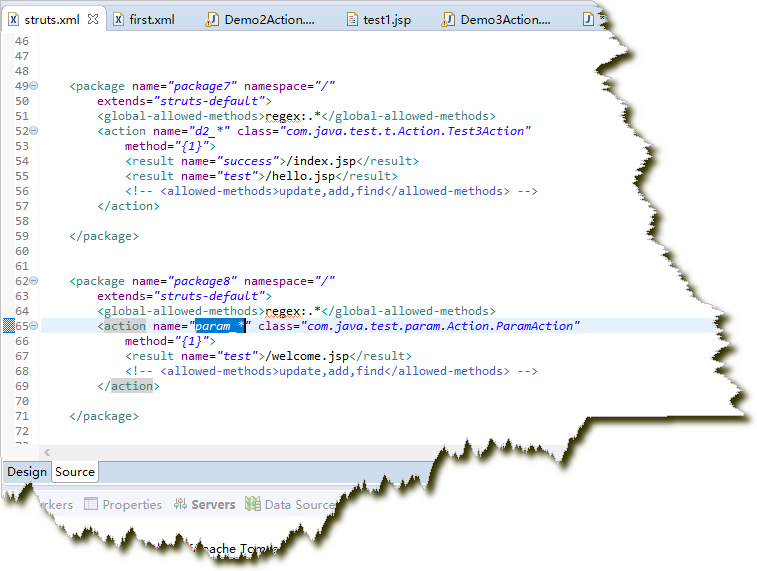Click line number 60 in the gutter
Viewport: 757px width, 571px height.
[22, 251]
